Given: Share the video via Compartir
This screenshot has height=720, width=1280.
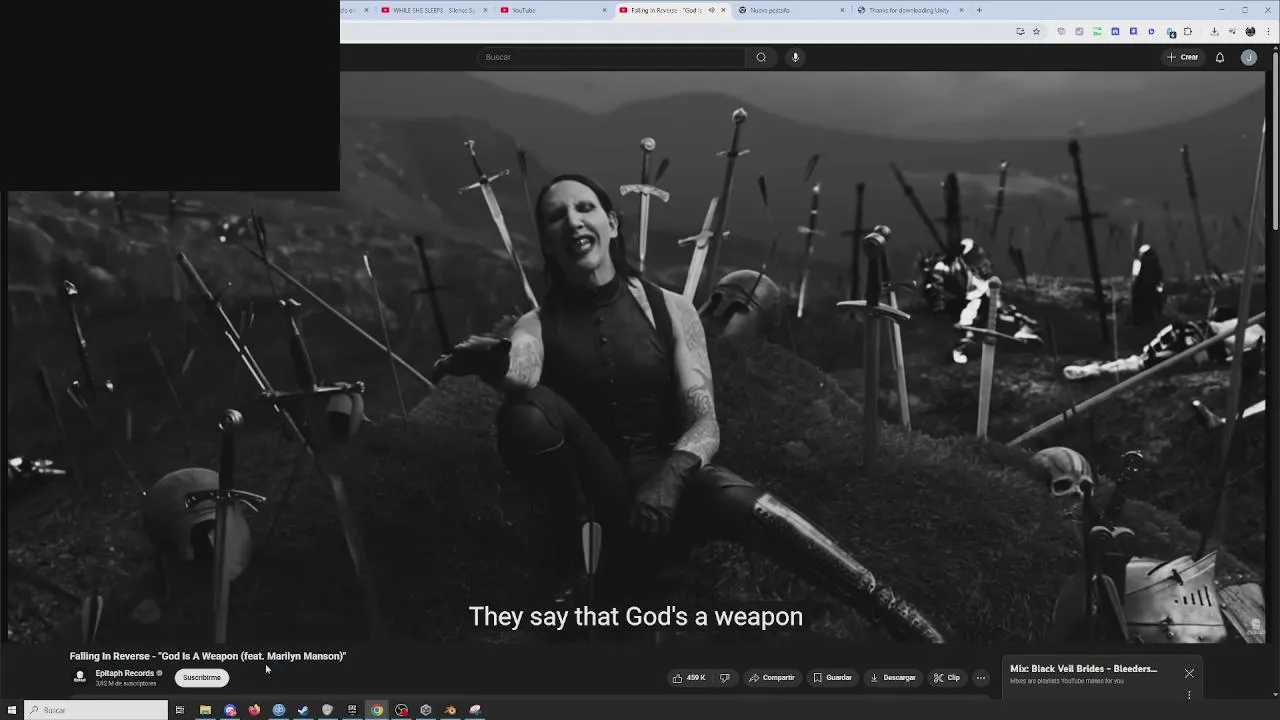Looking at the screenshot, I should (x=772, y=678).
